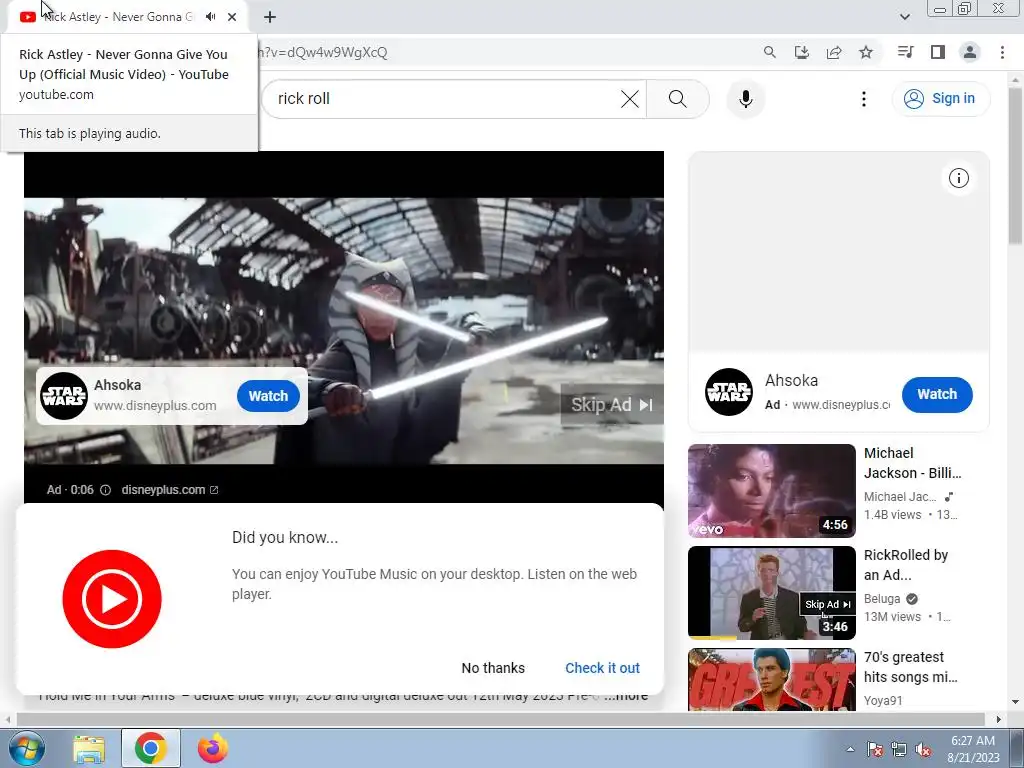The width and height of the screenshot is (1024, 768).
Task: Open the 70's greatest hits songs title
Action: [x=910, y=667]
